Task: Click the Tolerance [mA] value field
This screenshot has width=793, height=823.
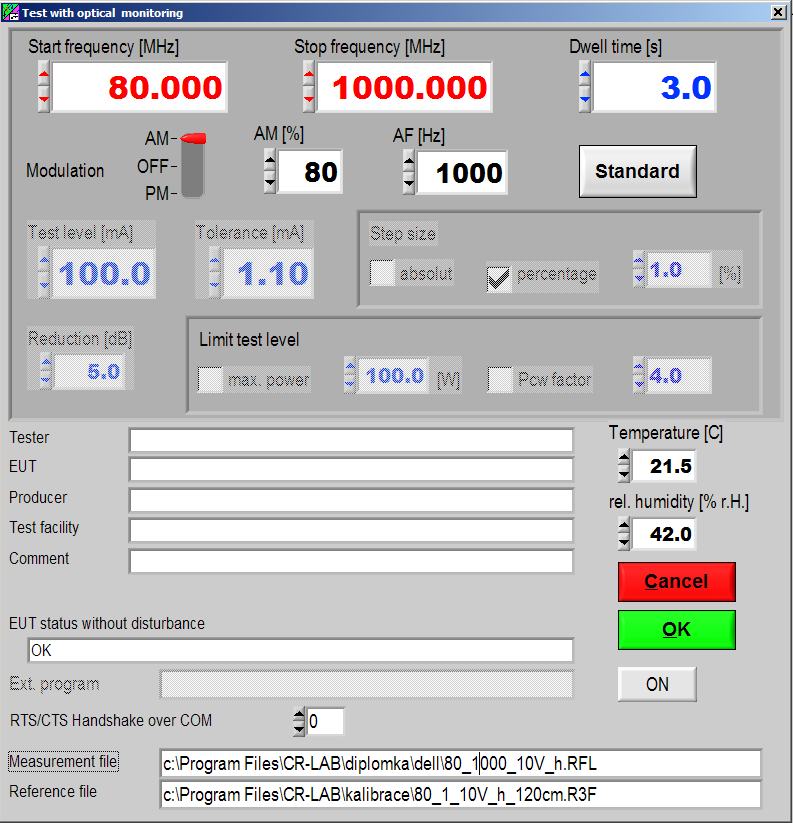Action: click(x=268, y=273)
